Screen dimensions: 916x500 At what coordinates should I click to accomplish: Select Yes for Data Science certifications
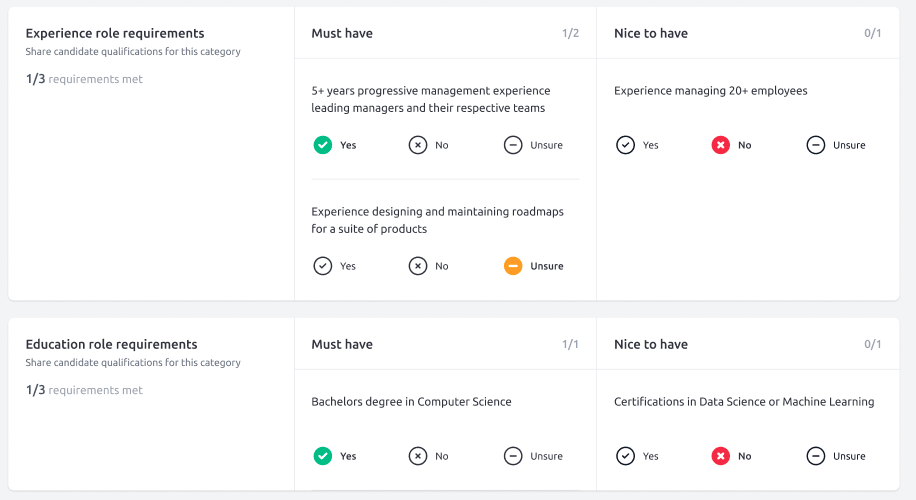(626, 456)
